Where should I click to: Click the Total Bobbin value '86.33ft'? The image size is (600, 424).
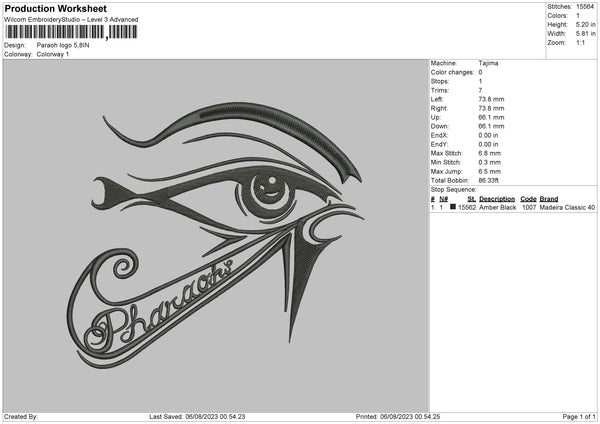pyautogui.click(x=489, y=181)
